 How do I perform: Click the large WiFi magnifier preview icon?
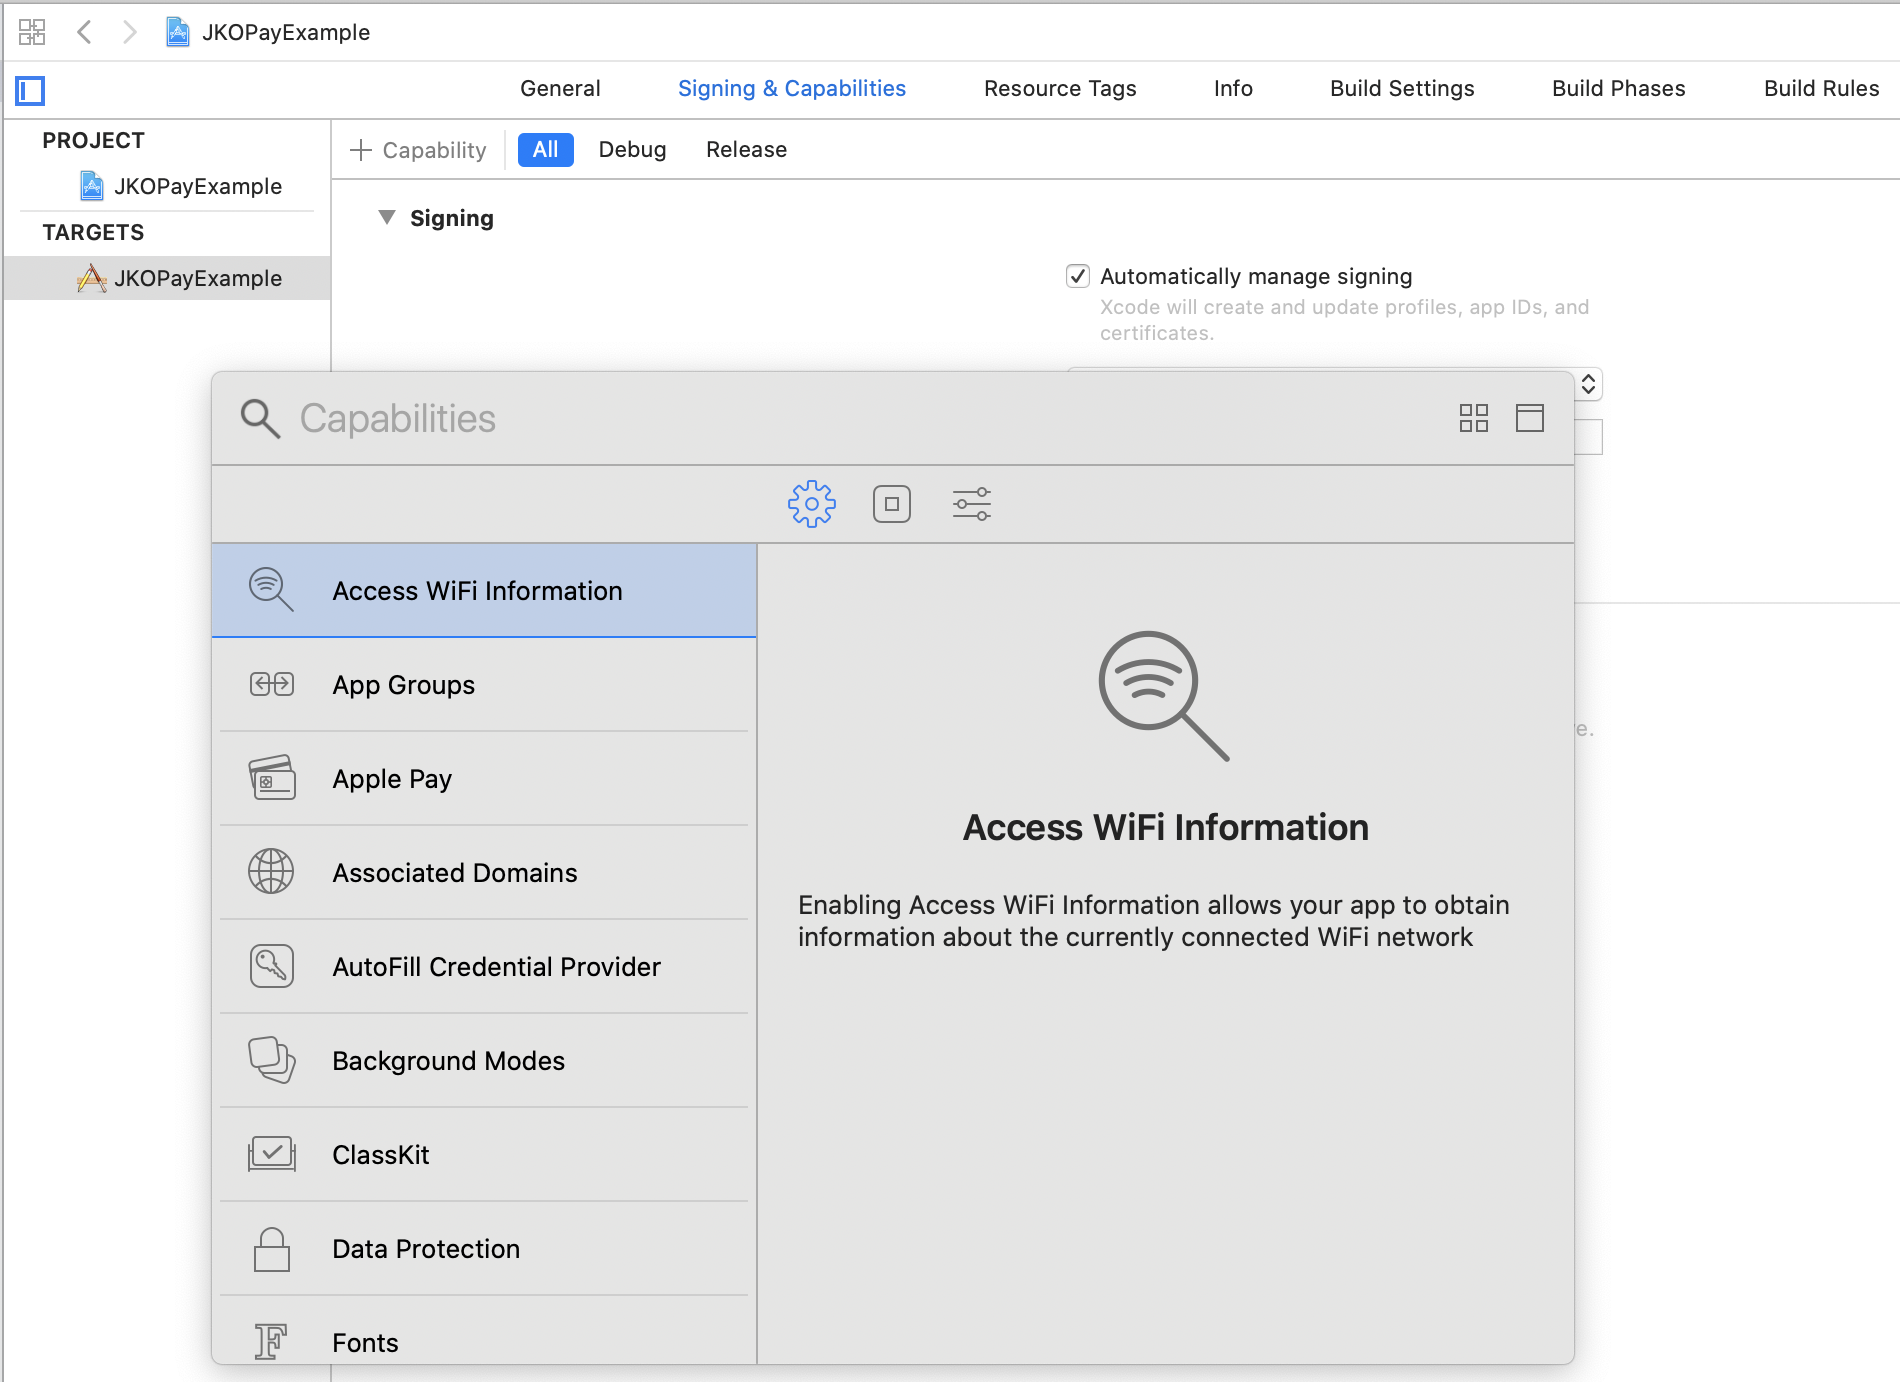1165,696
